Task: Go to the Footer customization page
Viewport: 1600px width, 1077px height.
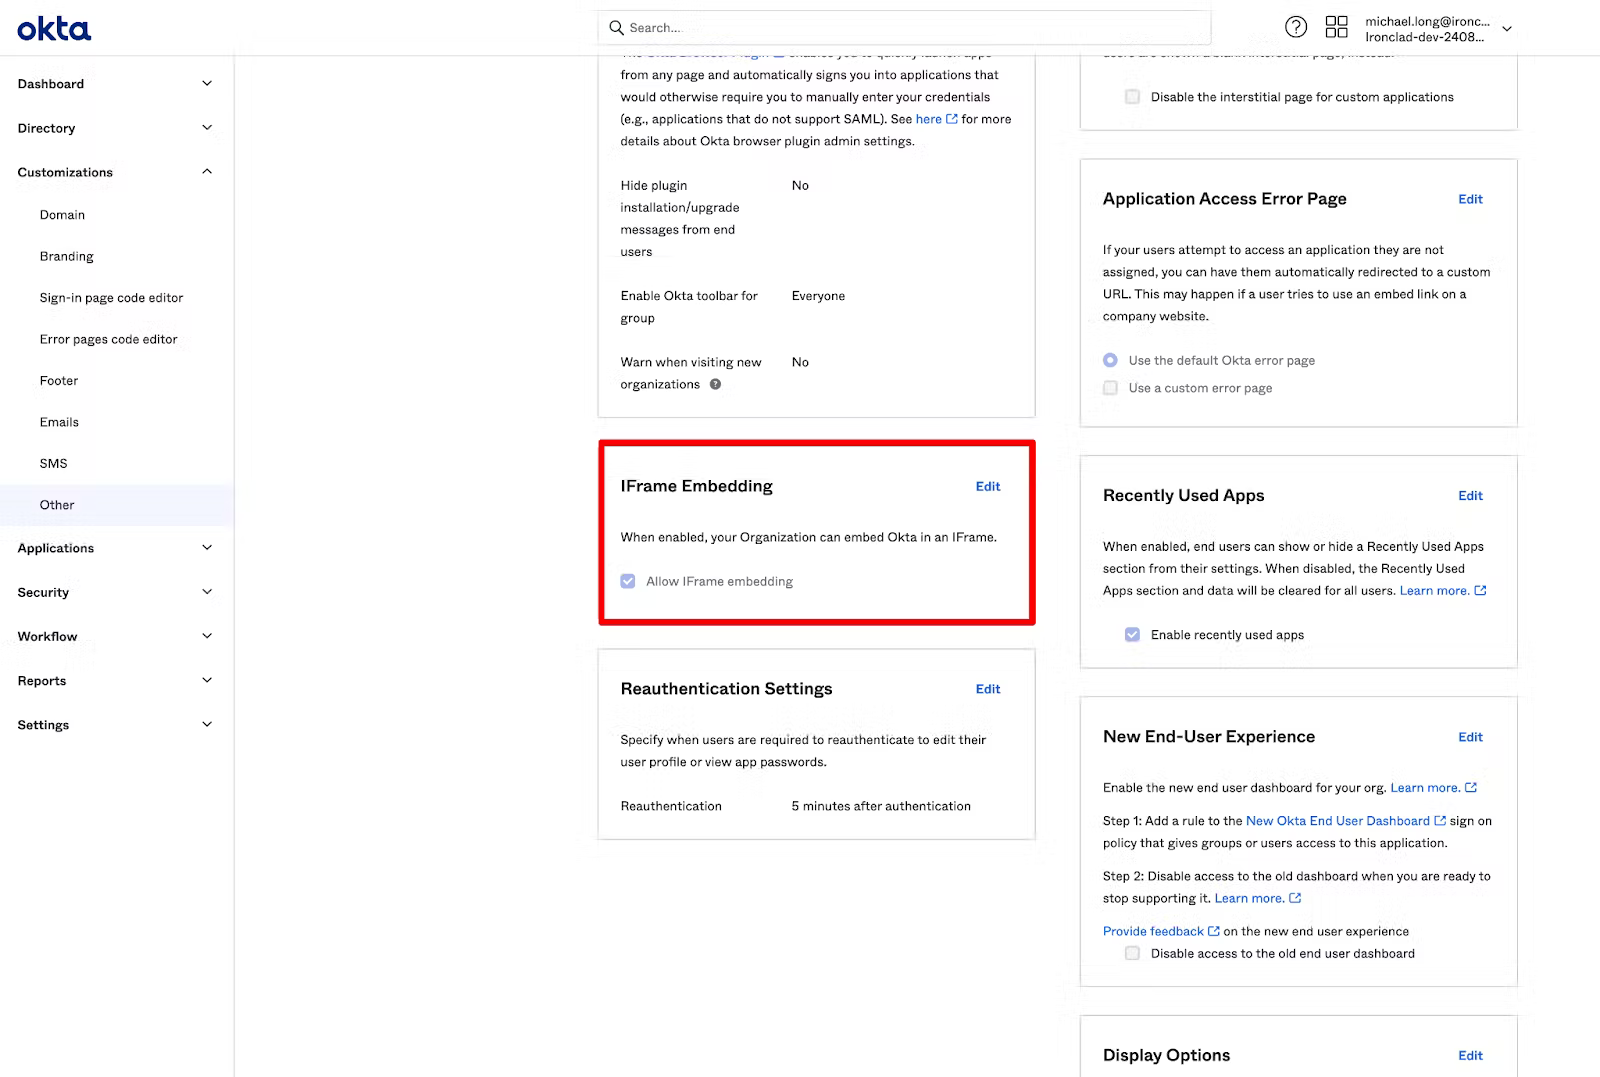Action: [59, 381]
